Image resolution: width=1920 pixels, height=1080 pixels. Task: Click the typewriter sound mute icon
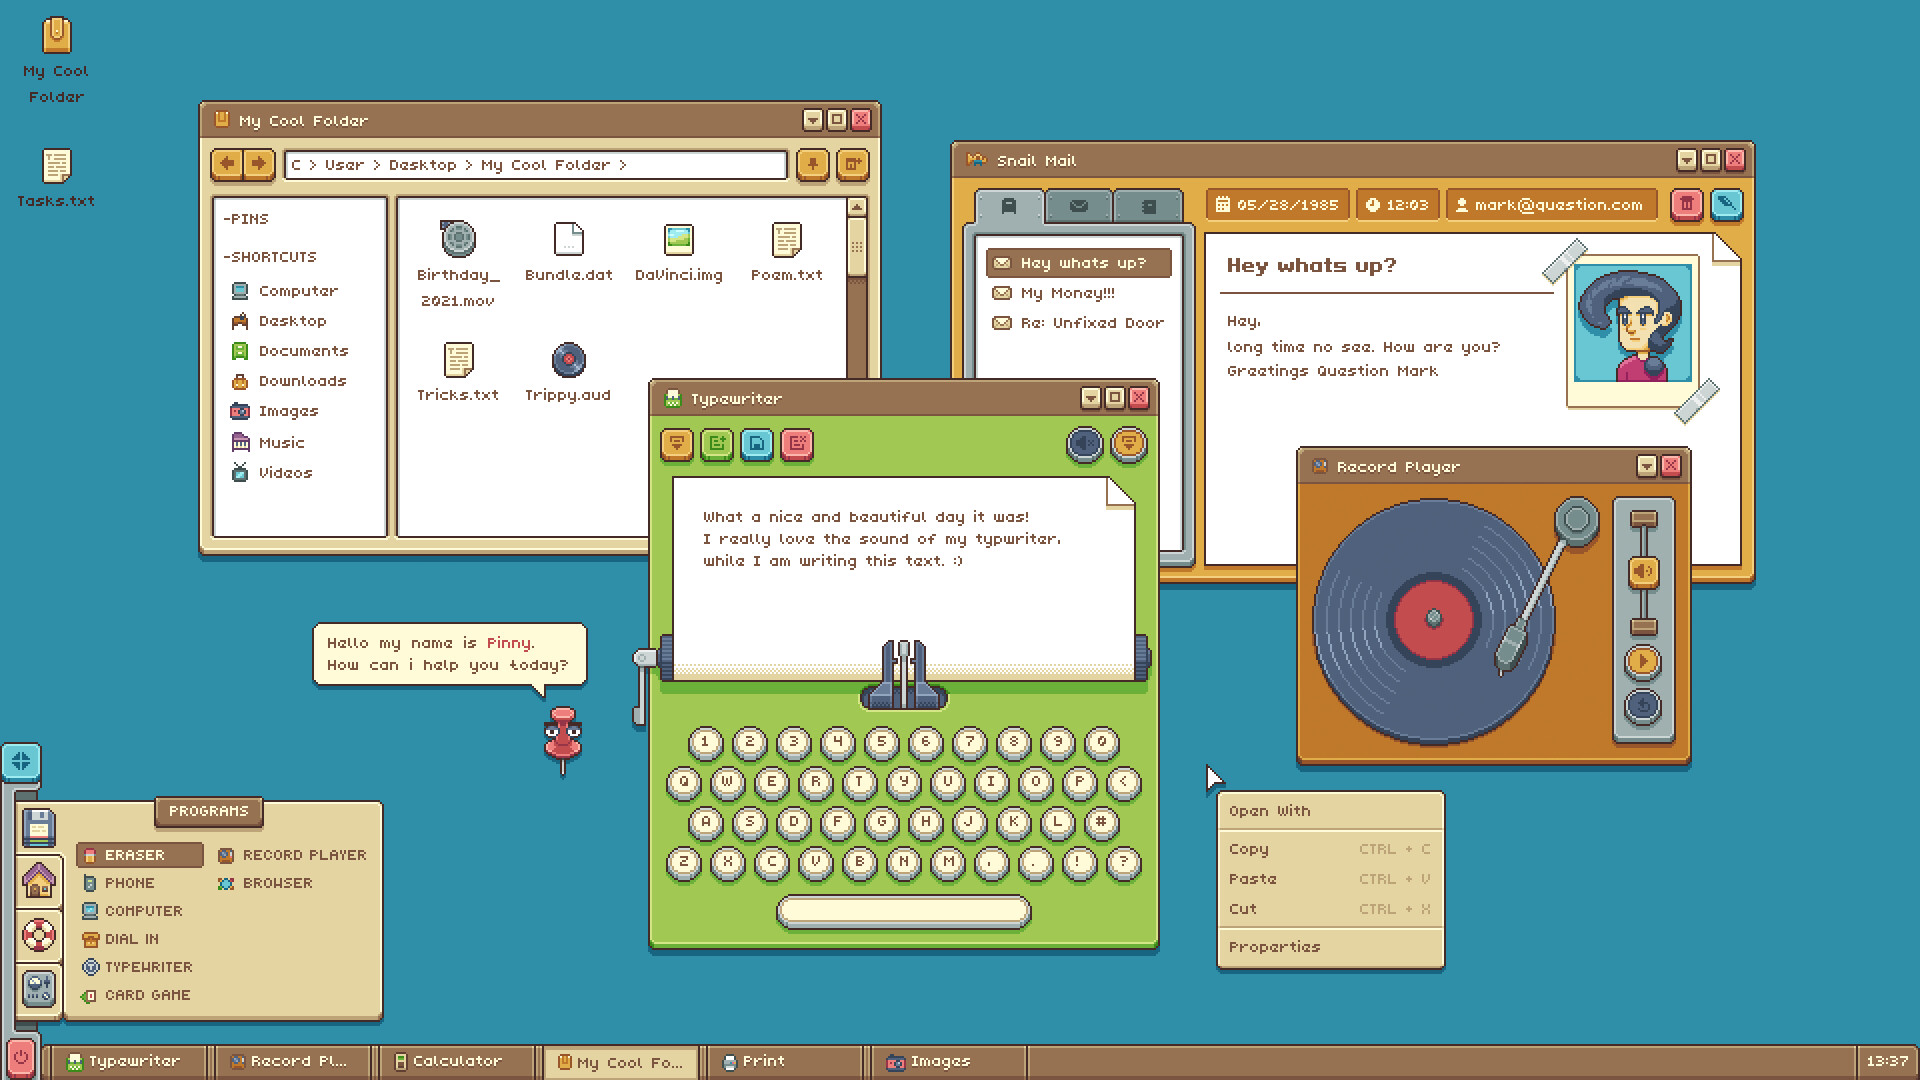point(1084,444)
